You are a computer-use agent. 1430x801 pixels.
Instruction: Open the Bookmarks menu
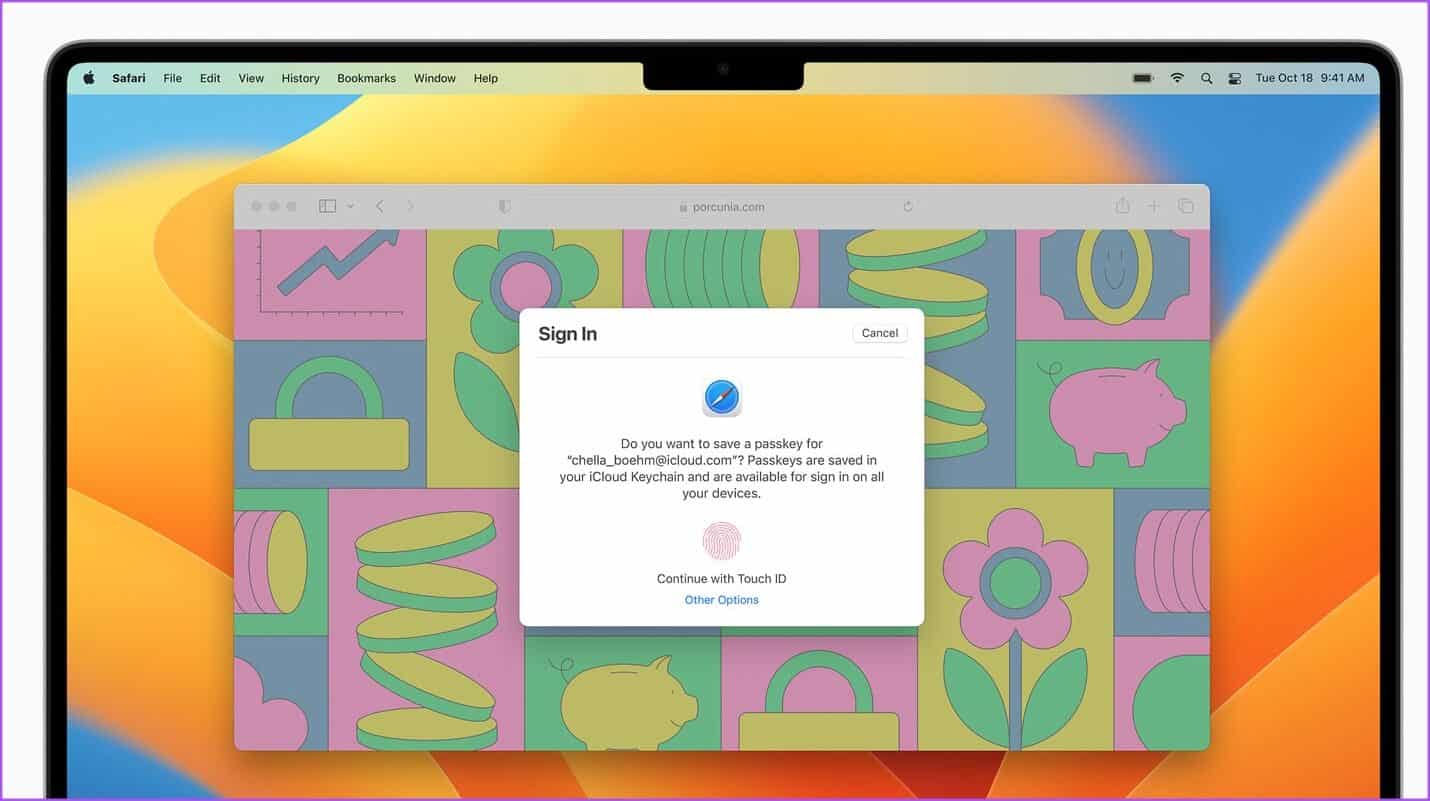[366, 78]
